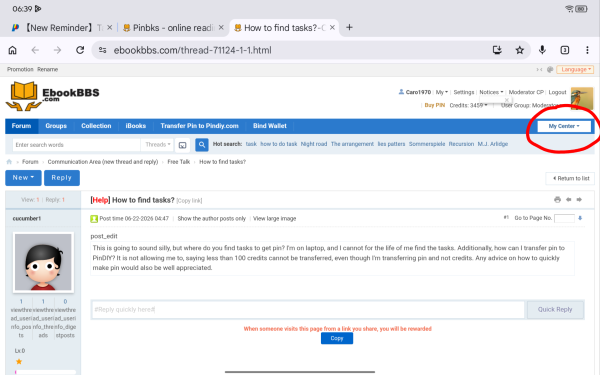Click the Settings link
Image resolution: width=600 pixels, height=375 pixels.
[x=464, y=92]
